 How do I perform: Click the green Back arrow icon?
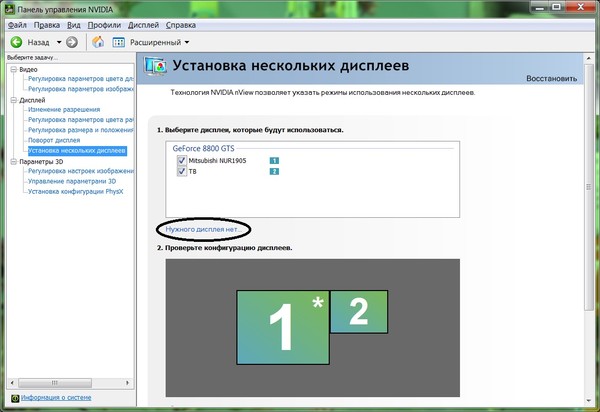click(16, 42)
